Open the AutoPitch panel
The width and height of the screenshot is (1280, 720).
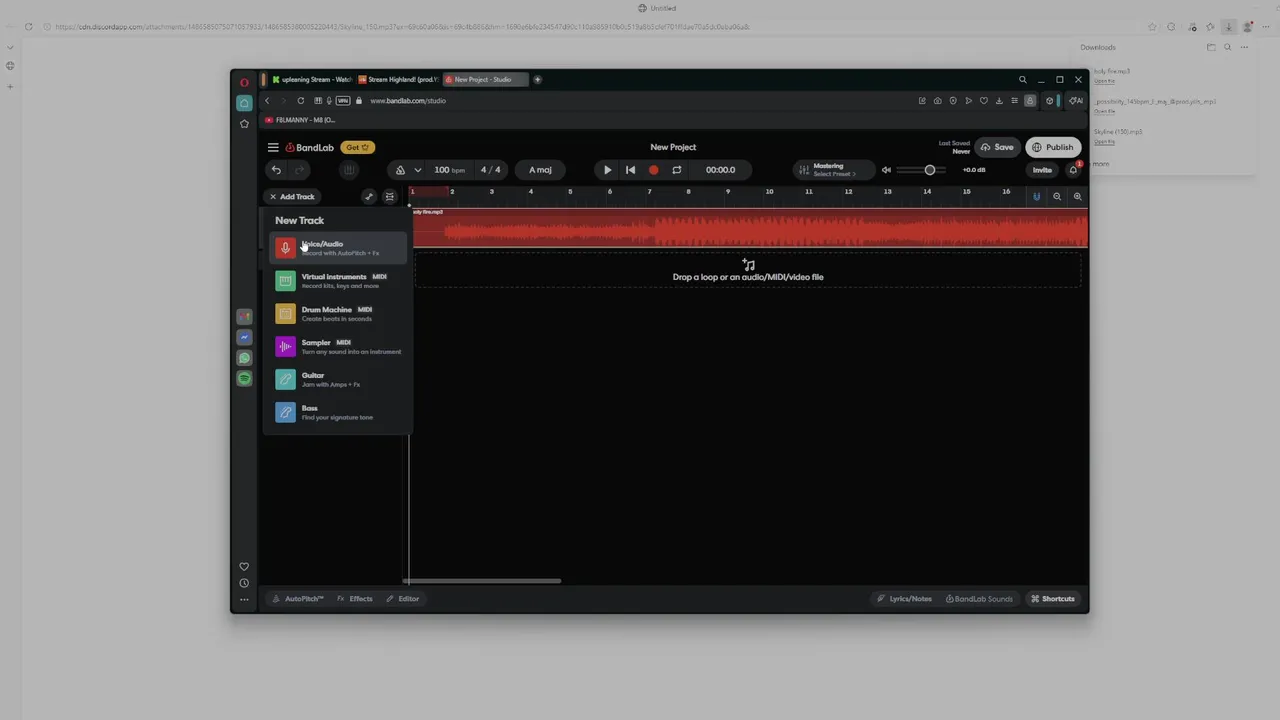click(298, 599)
